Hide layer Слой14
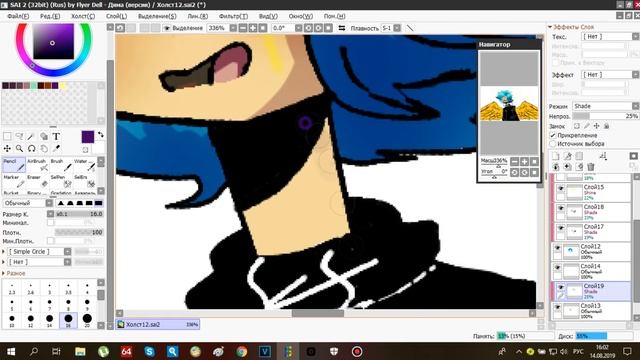 point(558,267)
